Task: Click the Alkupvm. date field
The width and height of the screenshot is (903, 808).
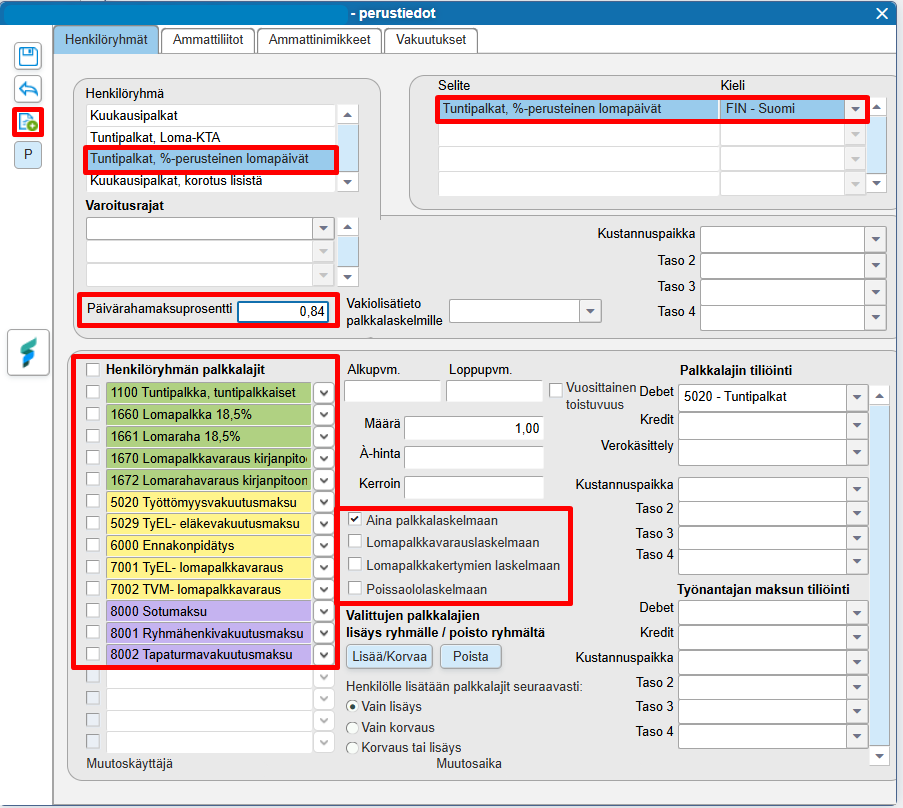Action: (x=392, y=391)
